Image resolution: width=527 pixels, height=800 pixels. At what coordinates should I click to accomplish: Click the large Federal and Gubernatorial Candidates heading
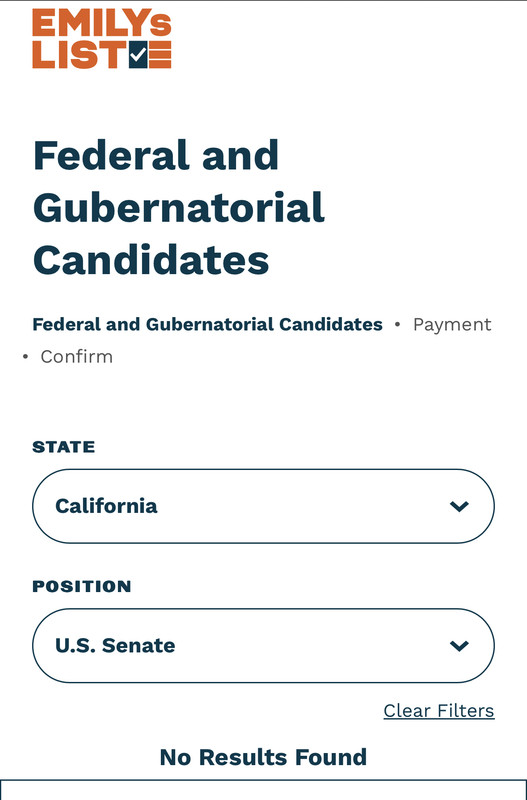pos(179,208)
